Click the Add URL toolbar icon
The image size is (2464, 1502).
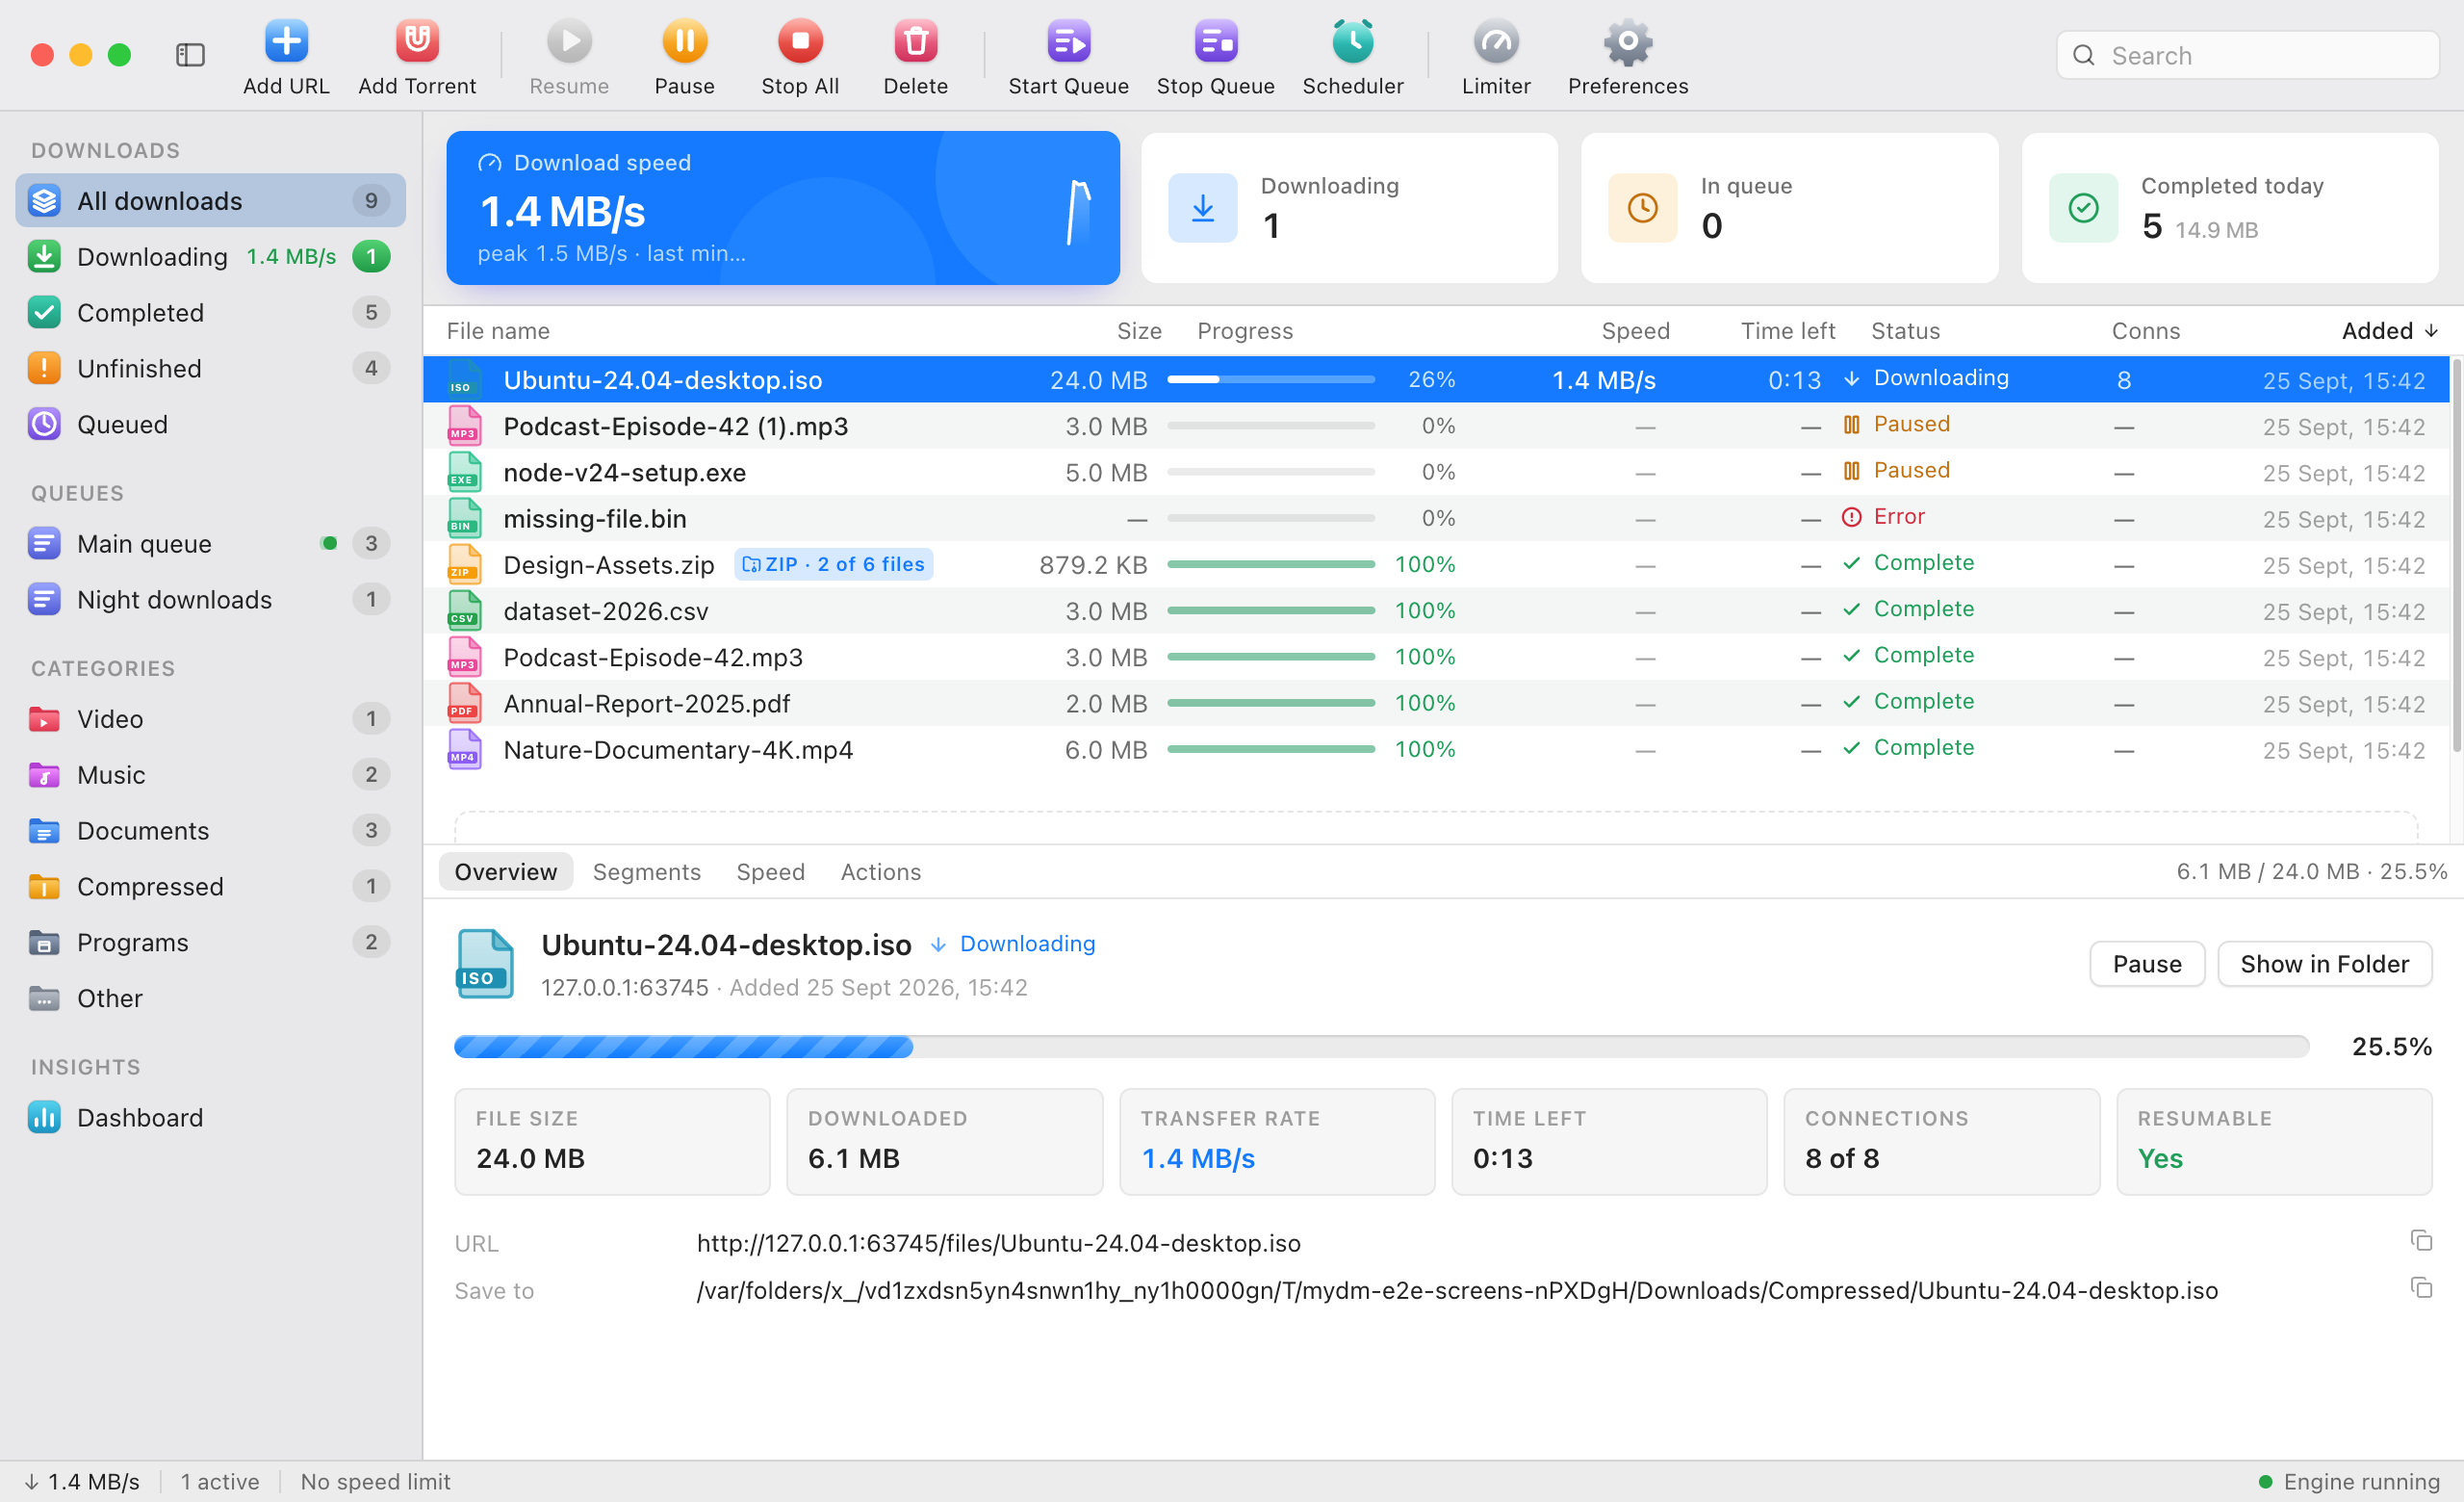click(x=286, y=42)
